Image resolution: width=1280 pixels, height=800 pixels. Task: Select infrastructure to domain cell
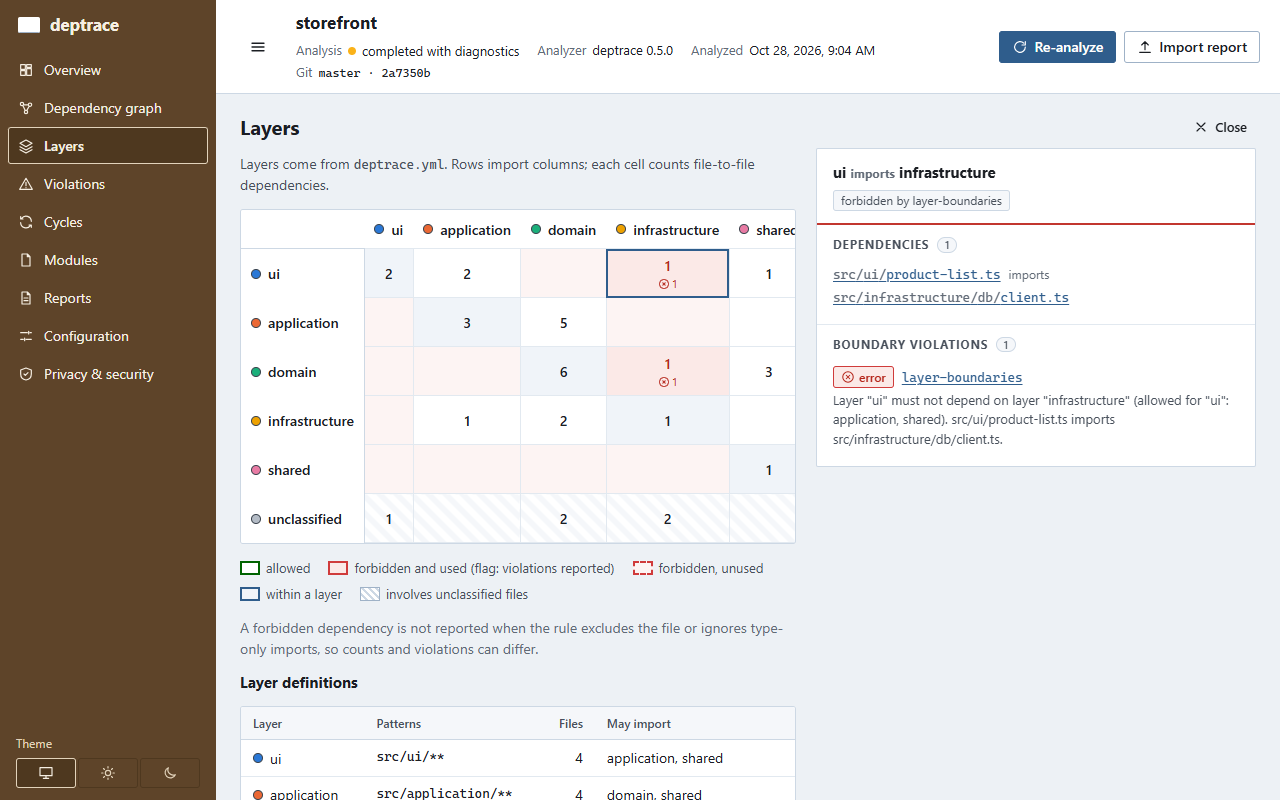(564, 420)
